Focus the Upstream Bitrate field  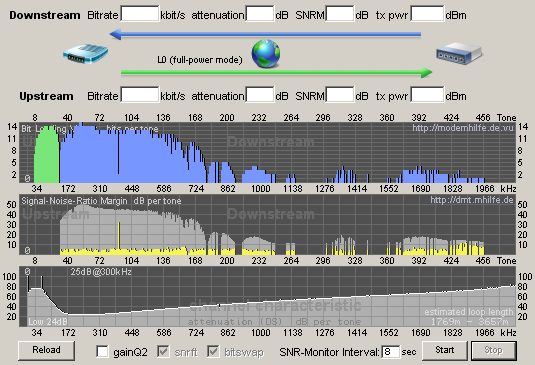point(140,94)
